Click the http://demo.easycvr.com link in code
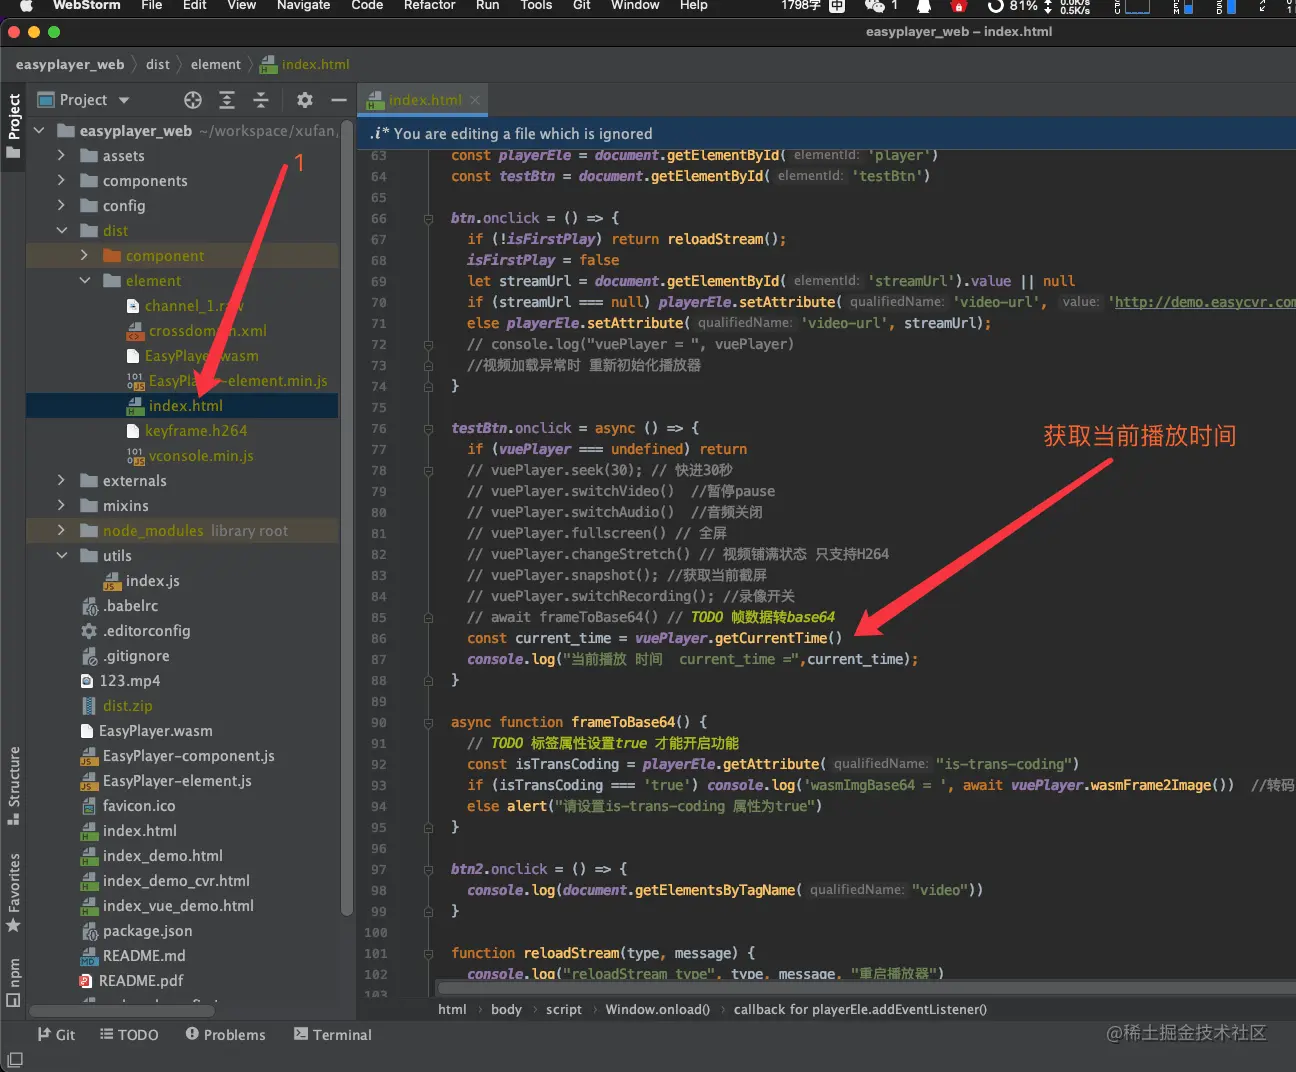The image size is (1296, 1072). click(x=1205, y=302)
